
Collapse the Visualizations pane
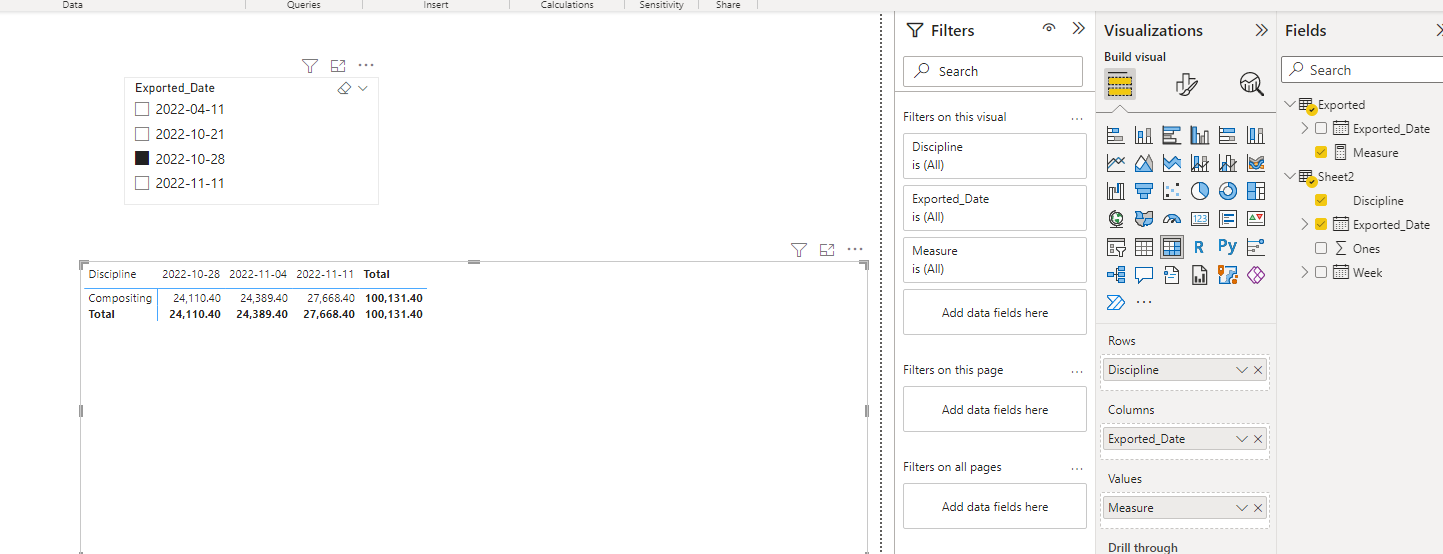pos(1262,30)
